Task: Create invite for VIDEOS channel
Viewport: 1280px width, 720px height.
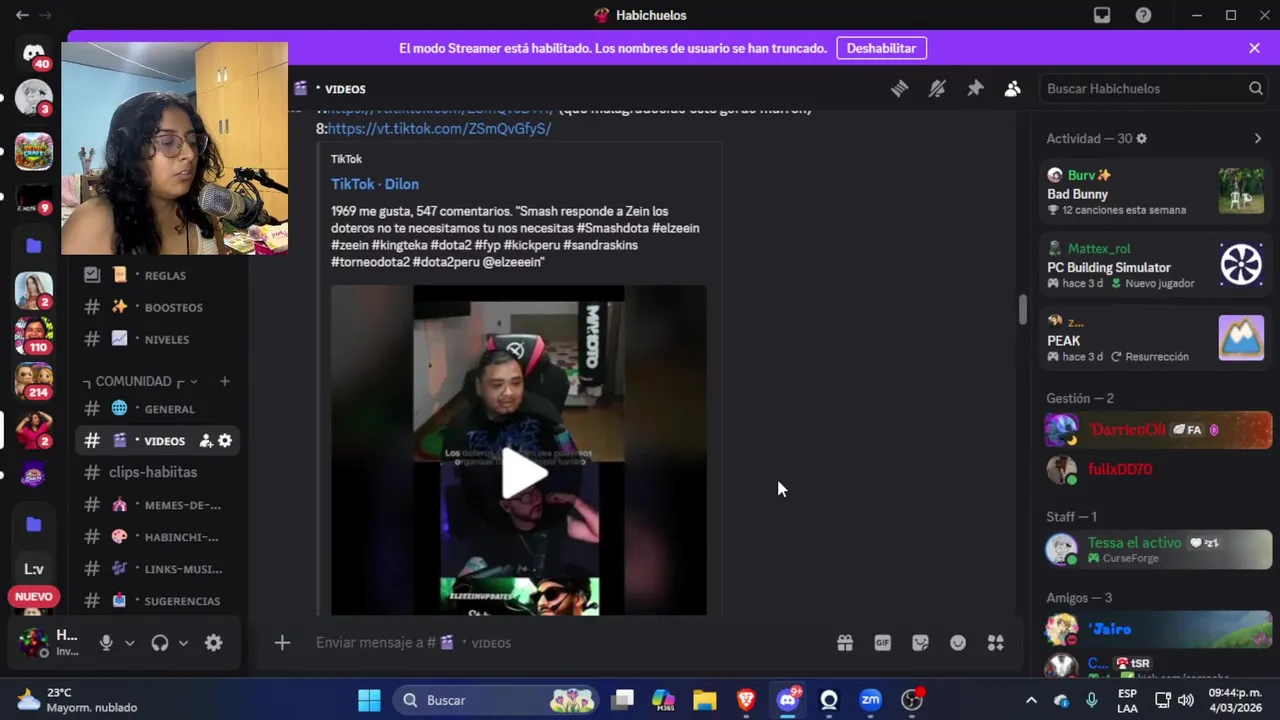Action: point(206,441)
